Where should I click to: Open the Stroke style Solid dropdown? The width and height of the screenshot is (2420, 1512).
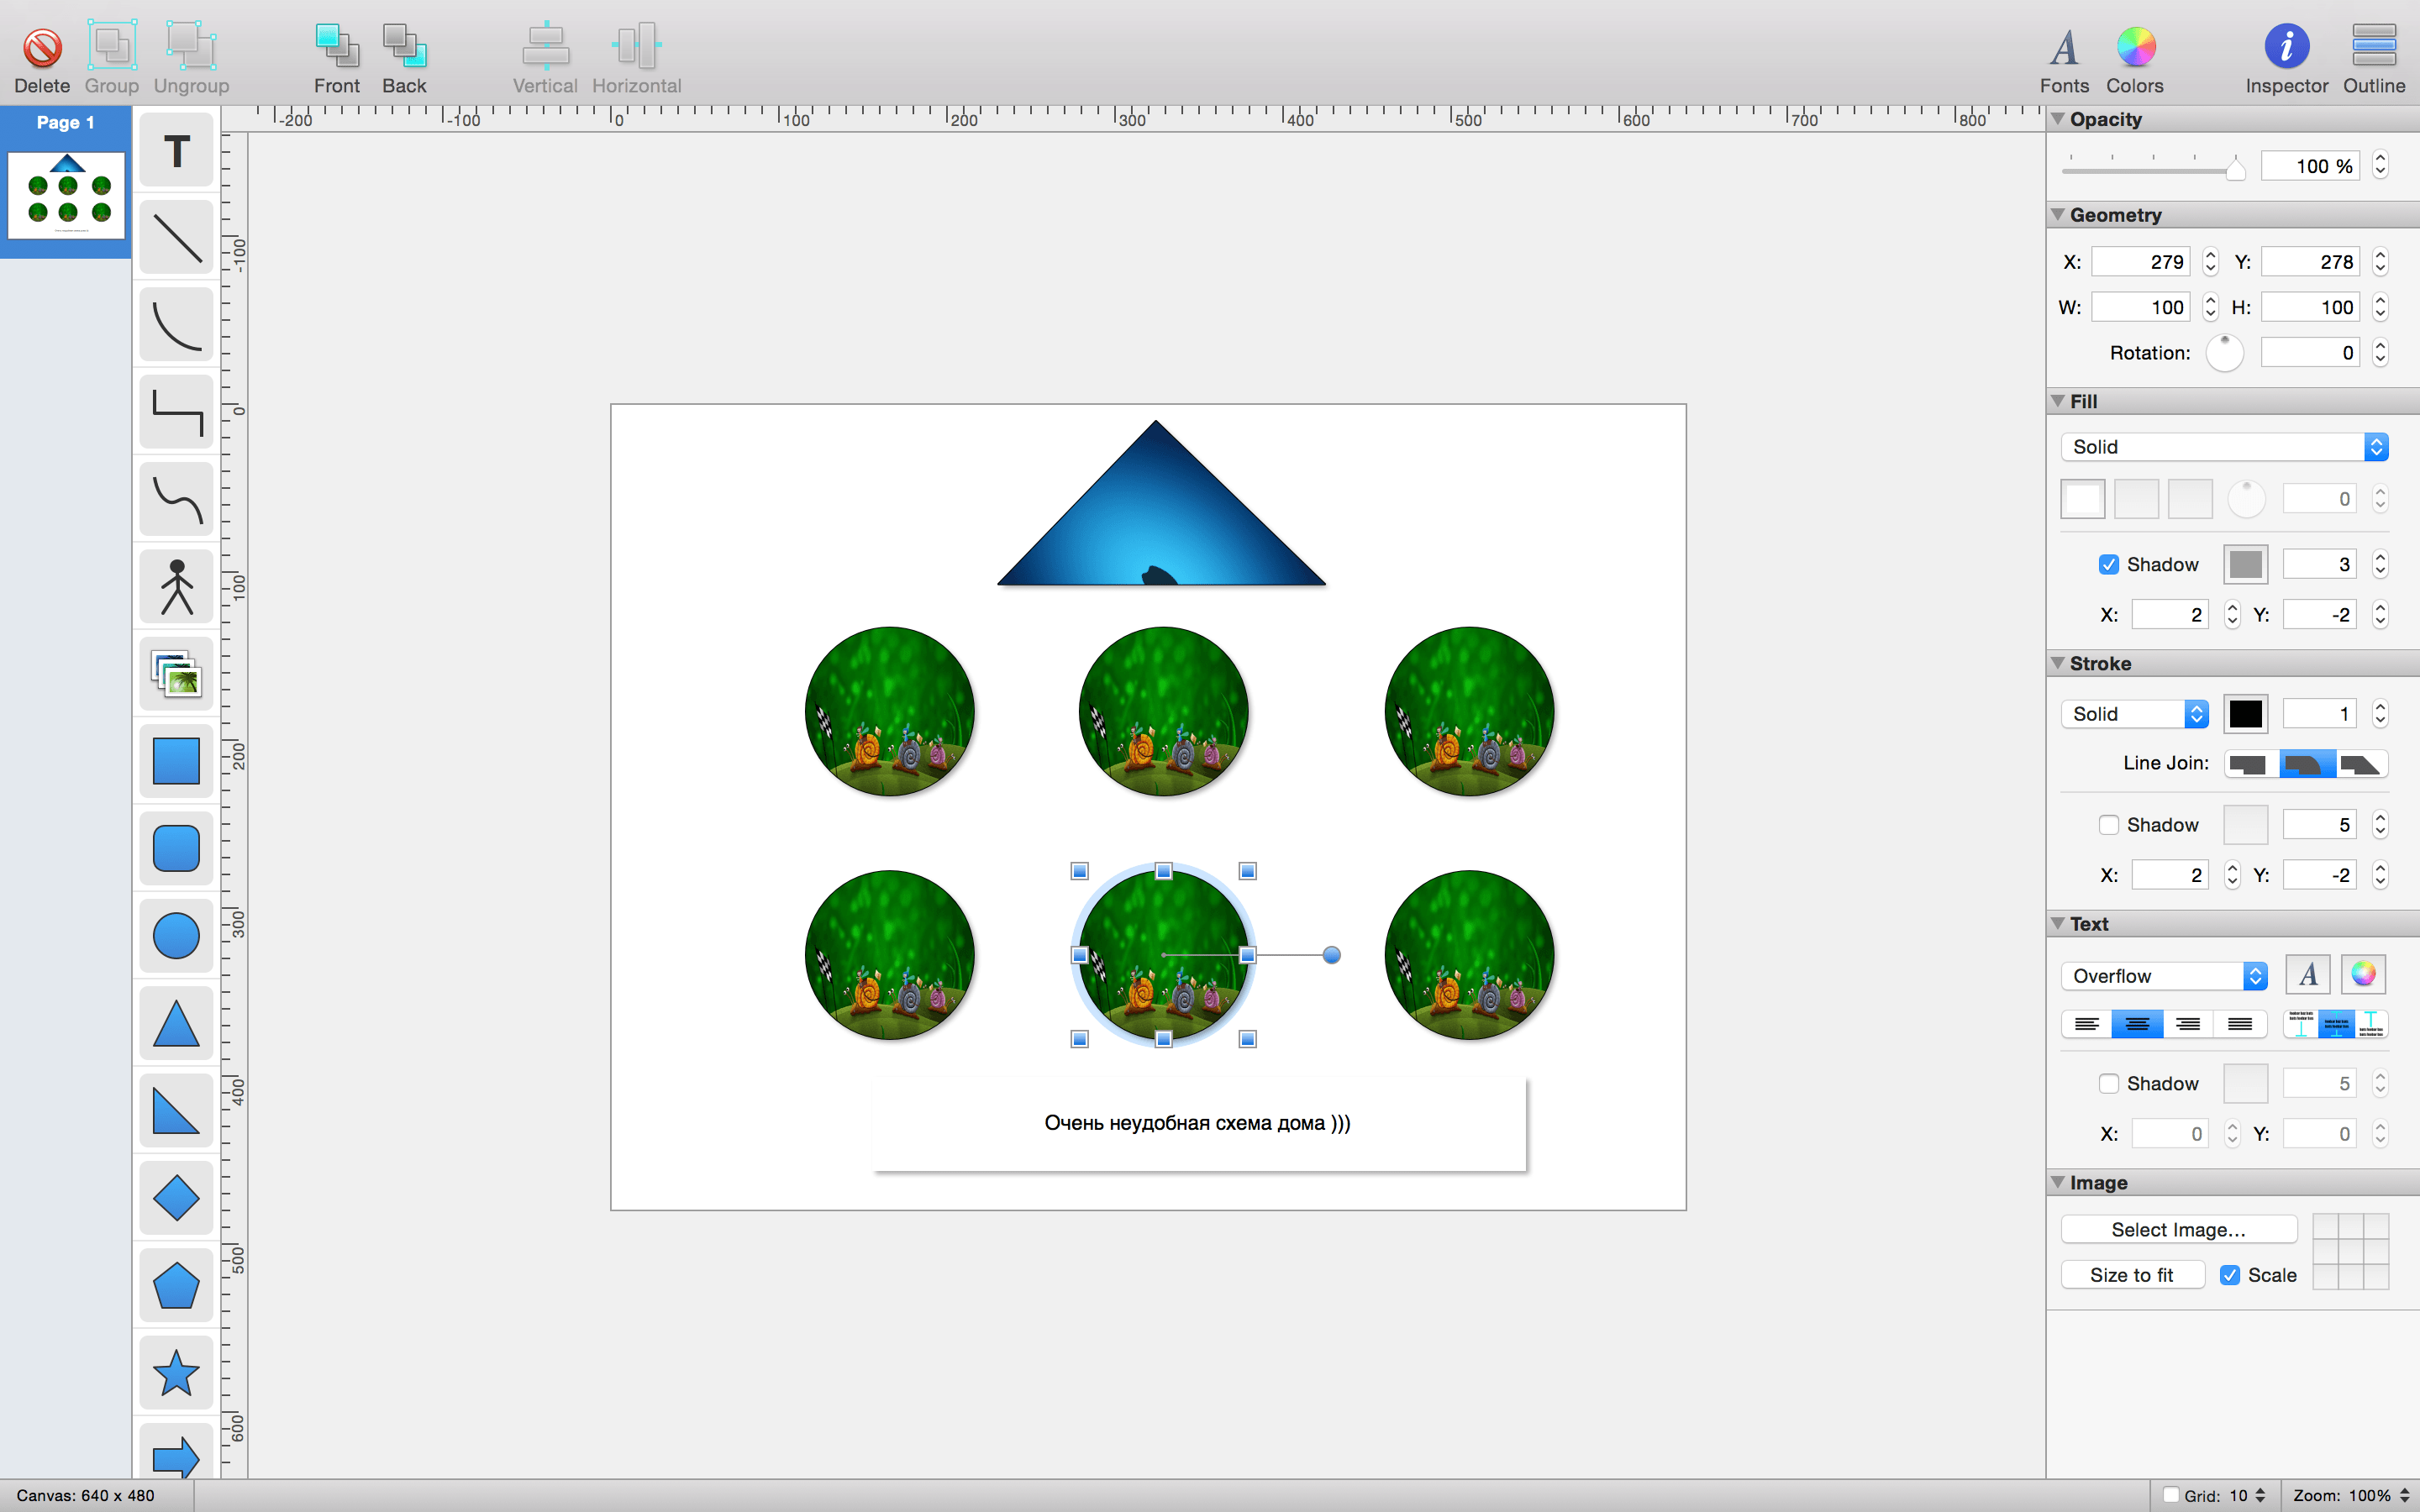point(2135,714)
